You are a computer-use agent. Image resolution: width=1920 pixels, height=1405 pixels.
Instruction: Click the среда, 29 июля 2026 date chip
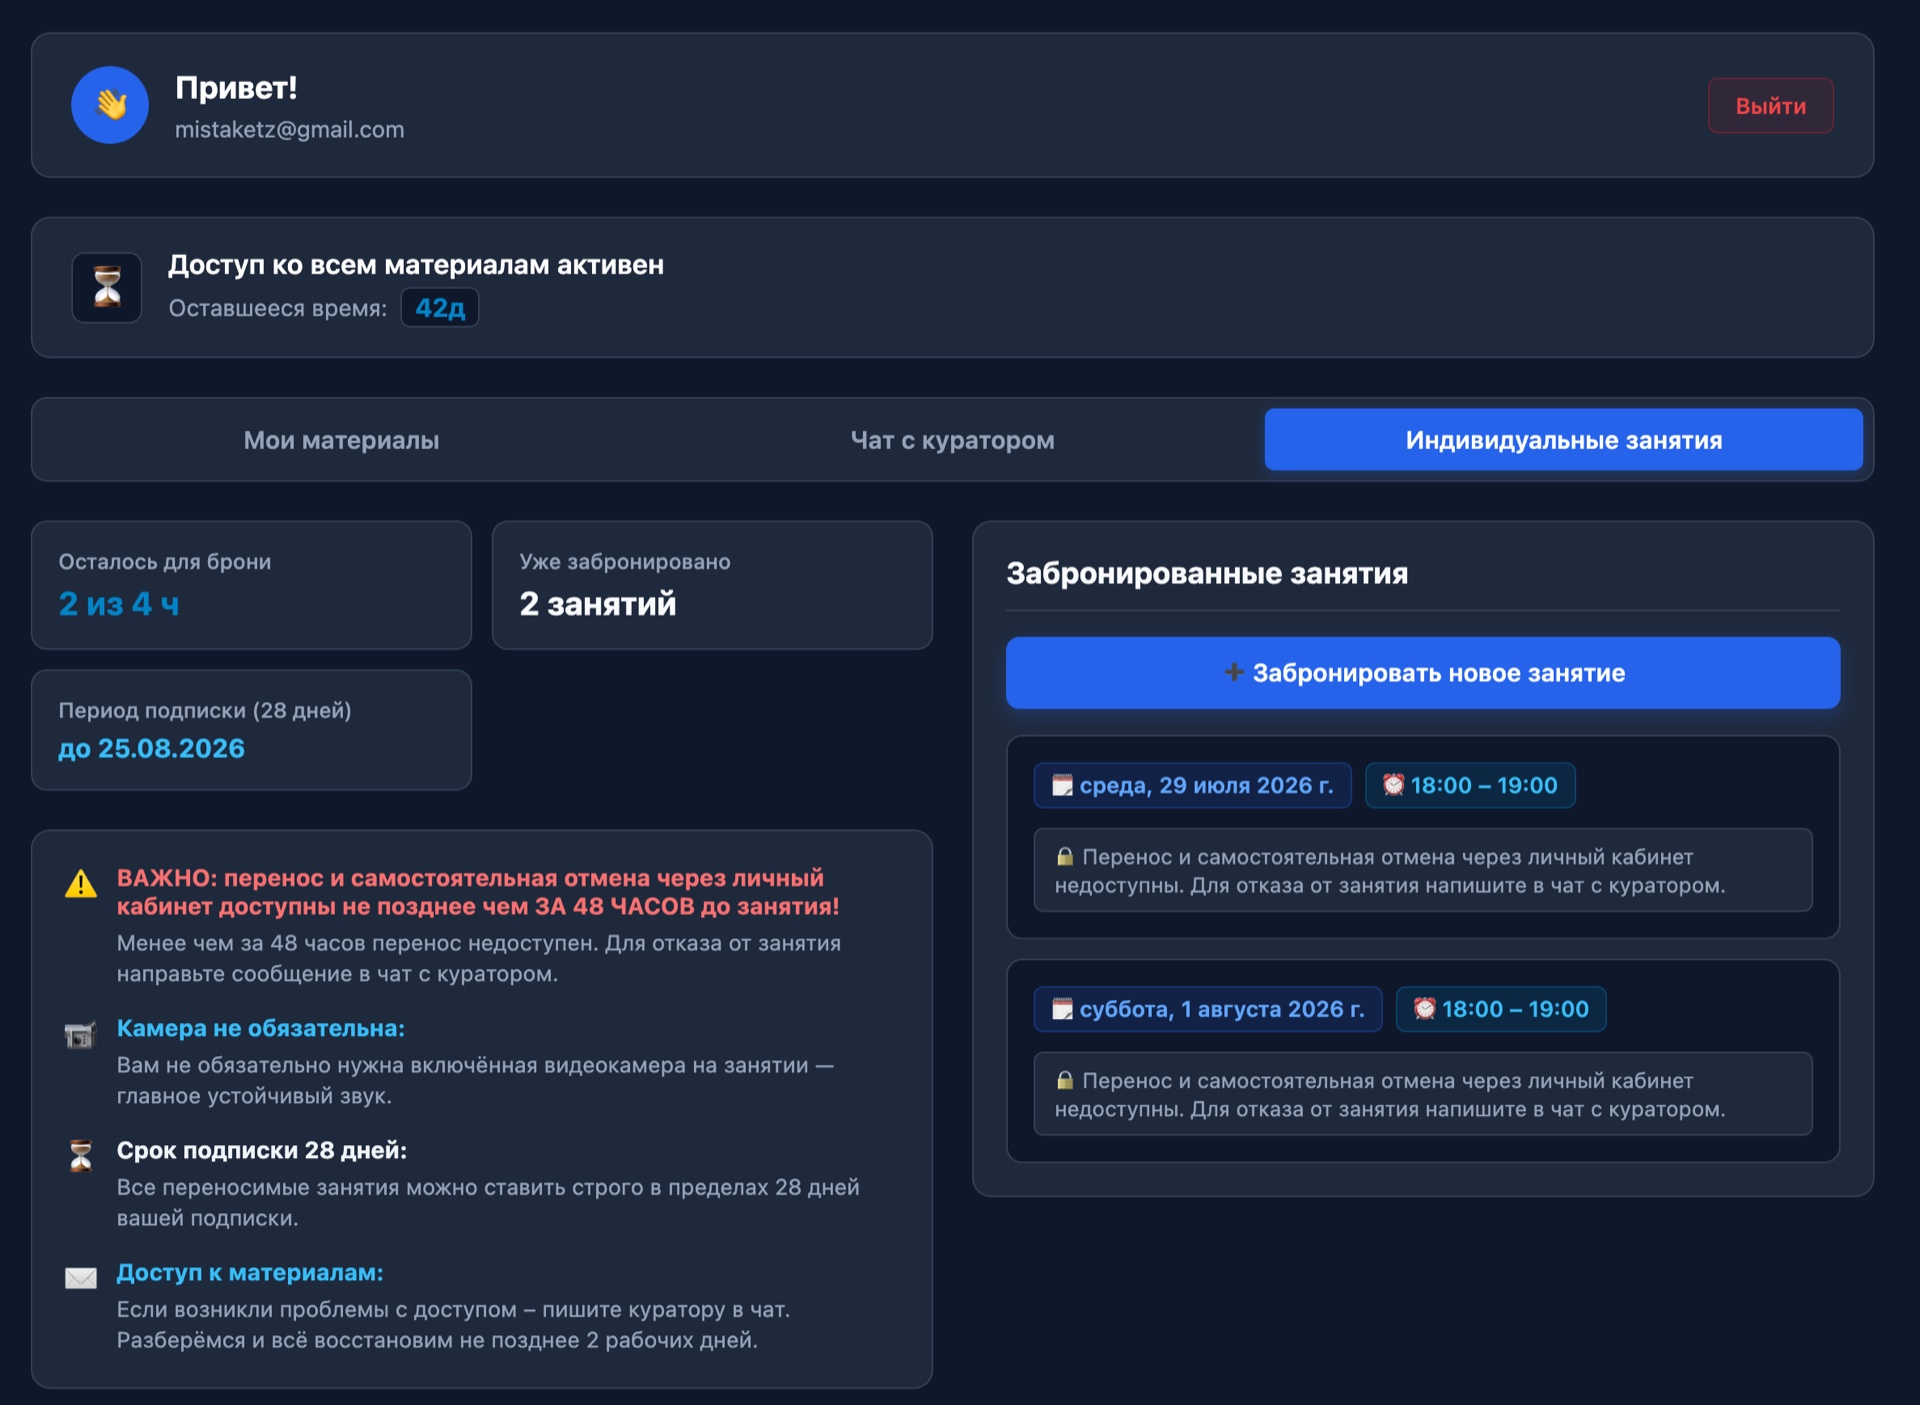1192,785
